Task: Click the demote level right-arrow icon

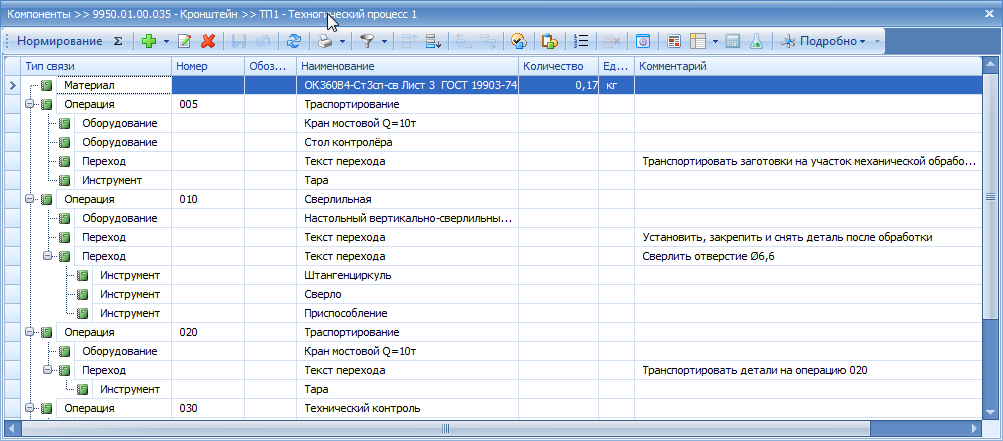Action: [488, 41]
